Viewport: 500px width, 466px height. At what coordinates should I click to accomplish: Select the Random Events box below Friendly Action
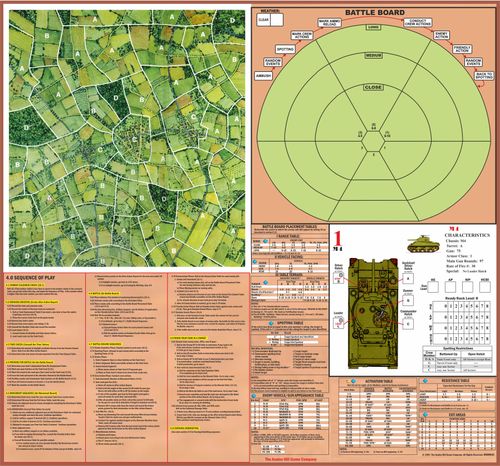pos(473,62)
